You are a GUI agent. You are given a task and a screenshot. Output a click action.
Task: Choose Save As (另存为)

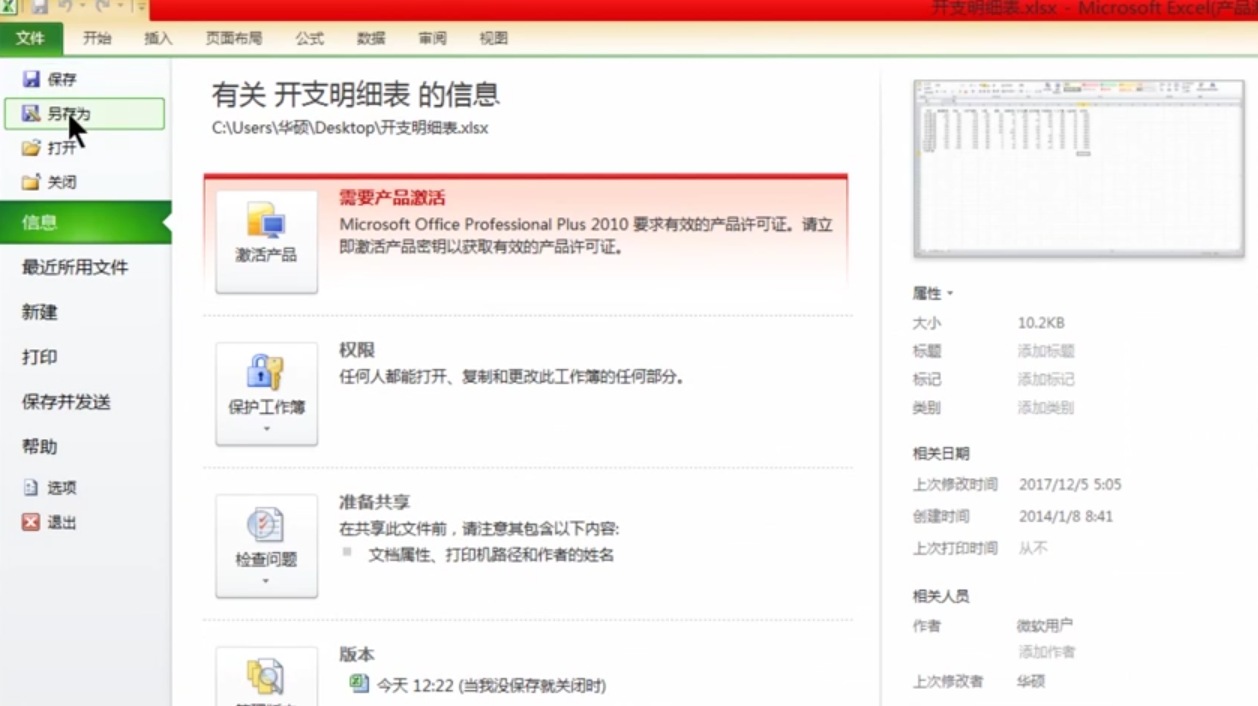[84, 114]
